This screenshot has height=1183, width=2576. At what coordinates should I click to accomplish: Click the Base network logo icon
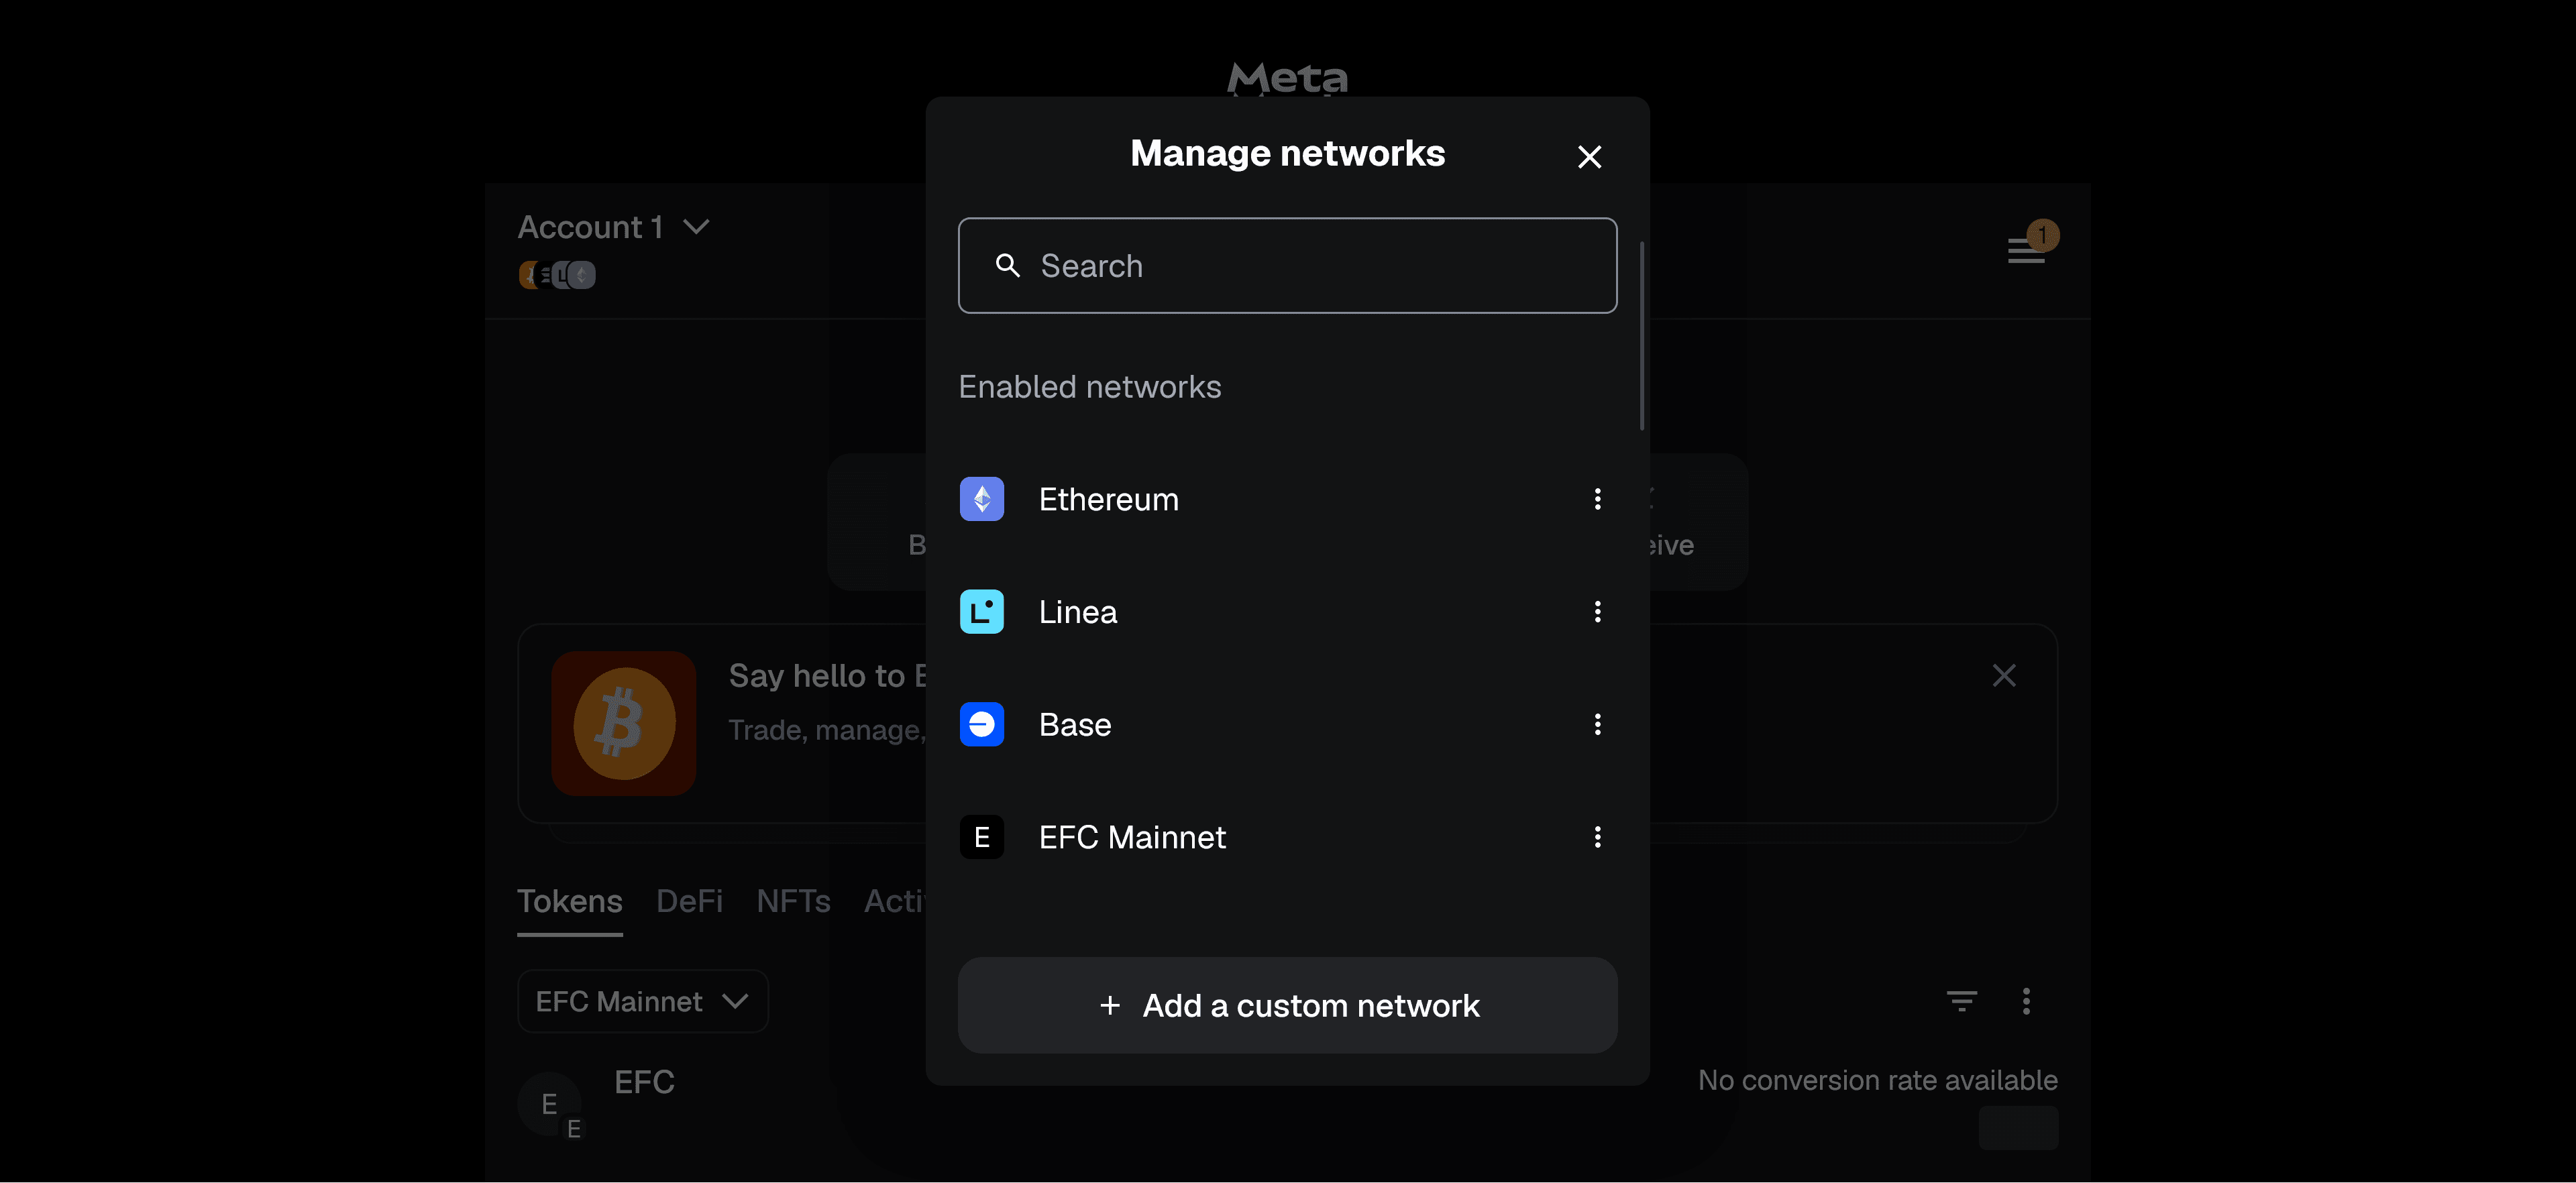click(x=981, y=724)
